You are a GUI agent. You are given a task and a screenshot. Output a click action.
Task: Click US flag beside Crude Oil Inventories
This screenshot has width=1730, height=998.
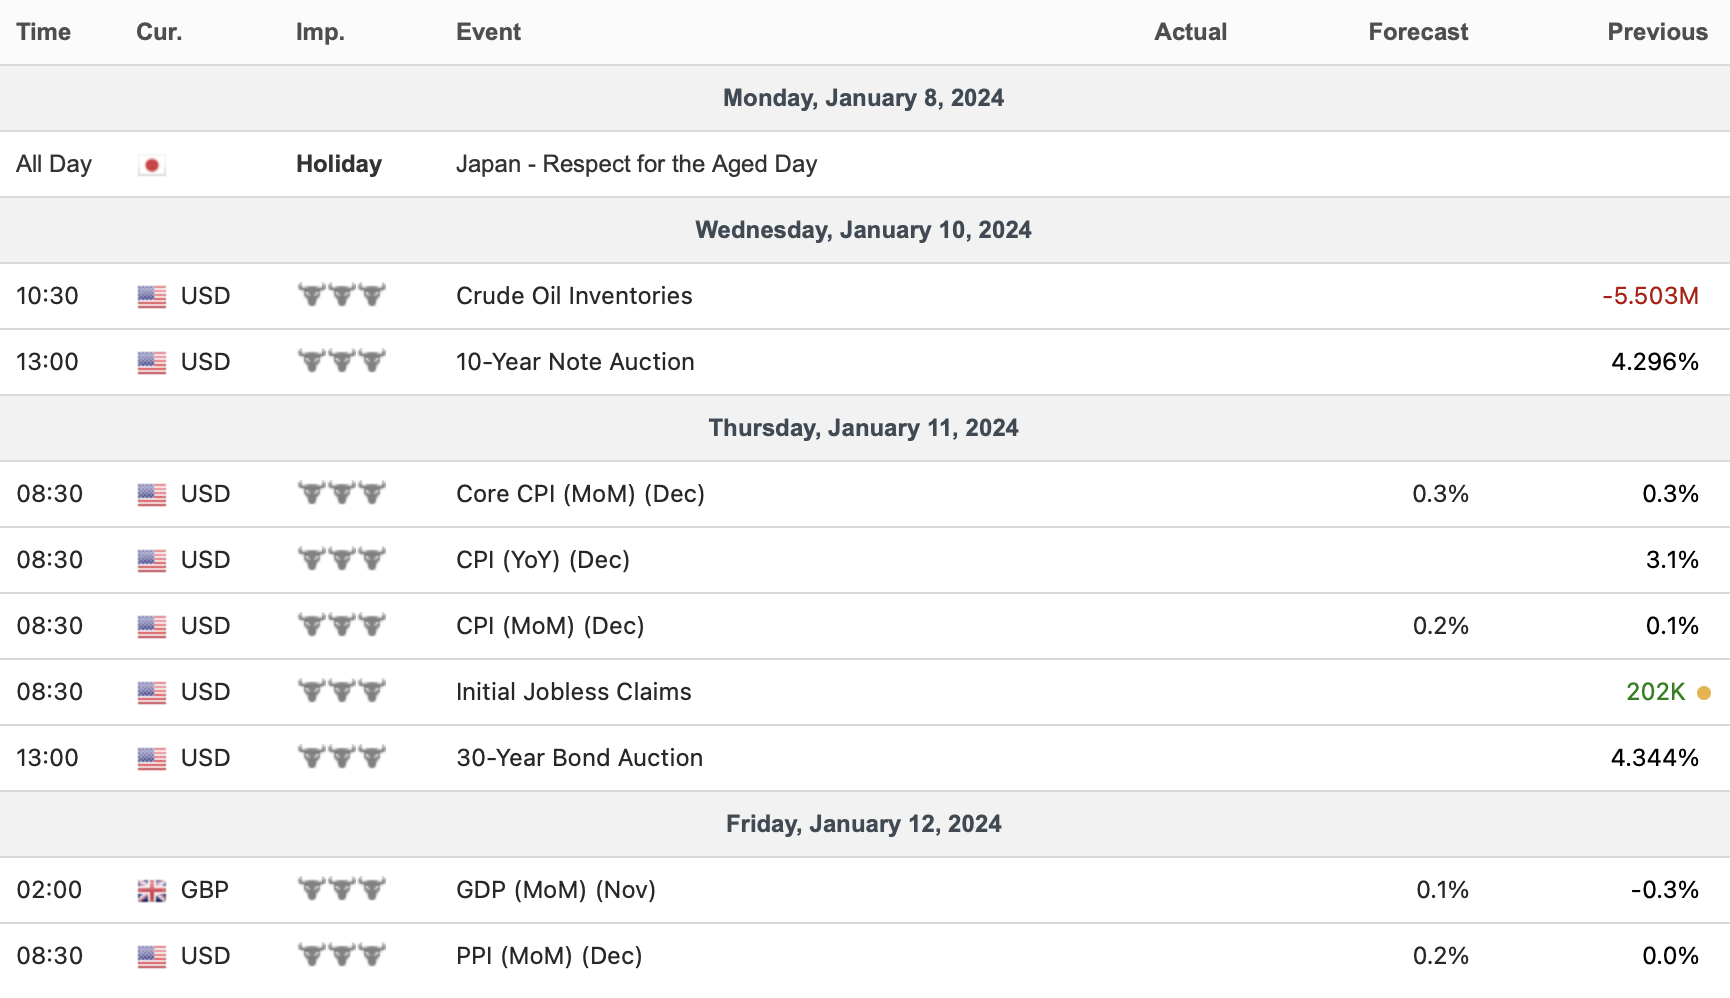pos(152,297)
